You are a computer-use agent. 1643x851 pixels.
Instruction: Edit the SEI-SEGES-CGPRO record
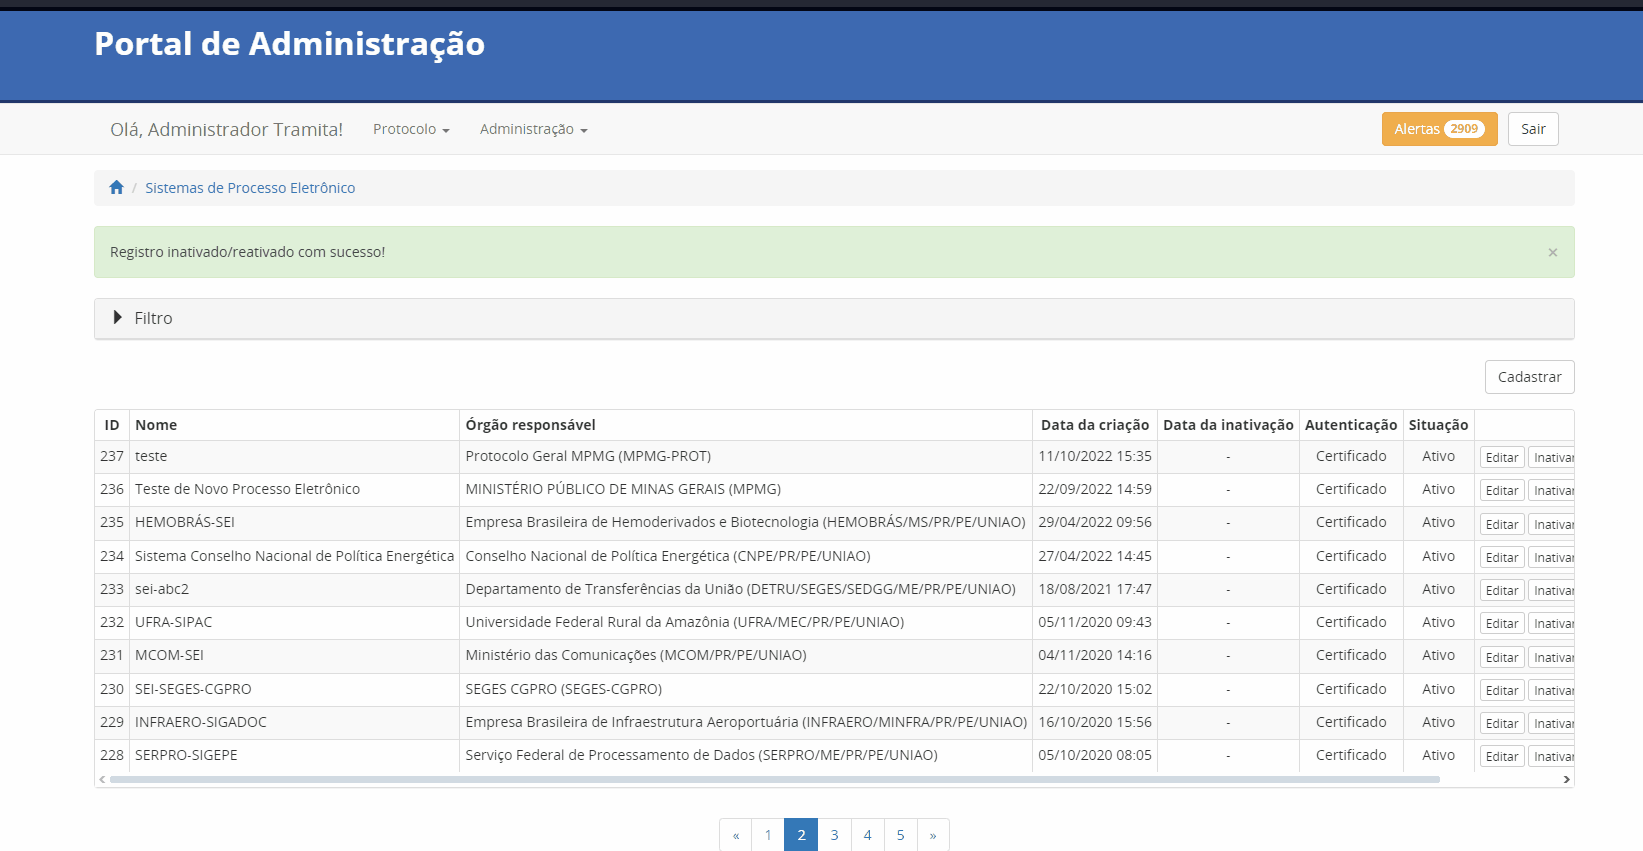click(1501, 690)
